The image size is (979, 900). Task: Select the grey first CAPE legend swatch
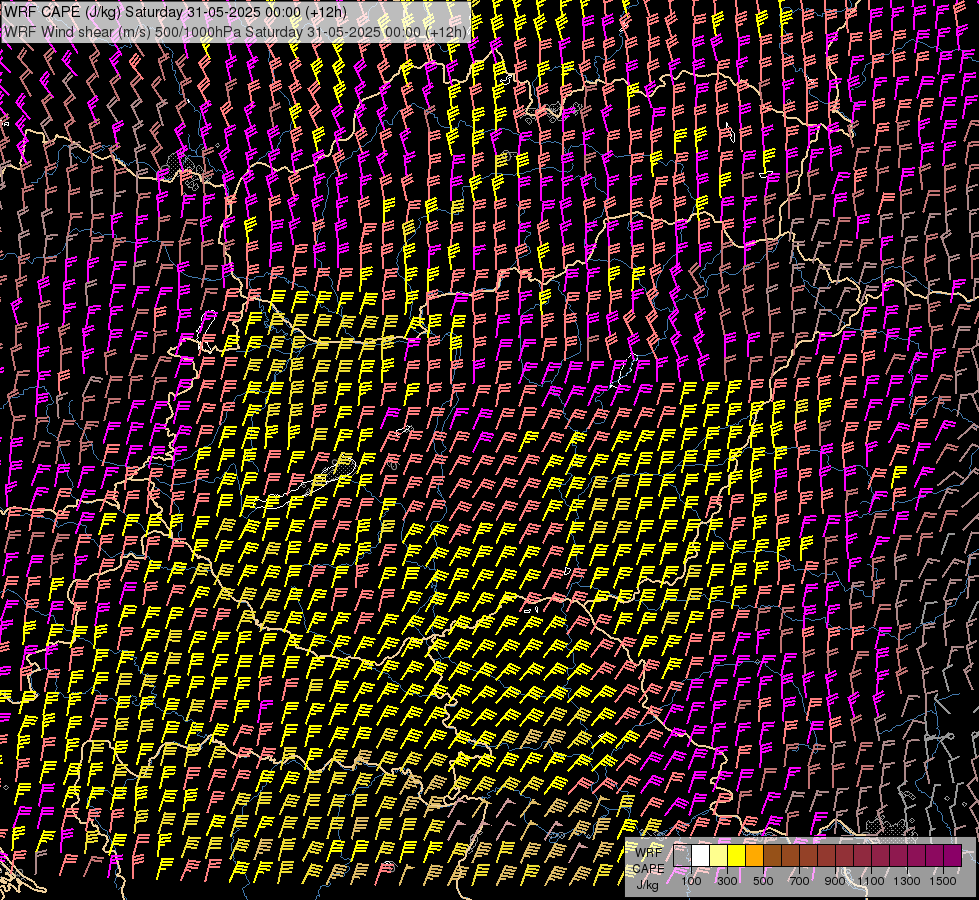point(682,855)
